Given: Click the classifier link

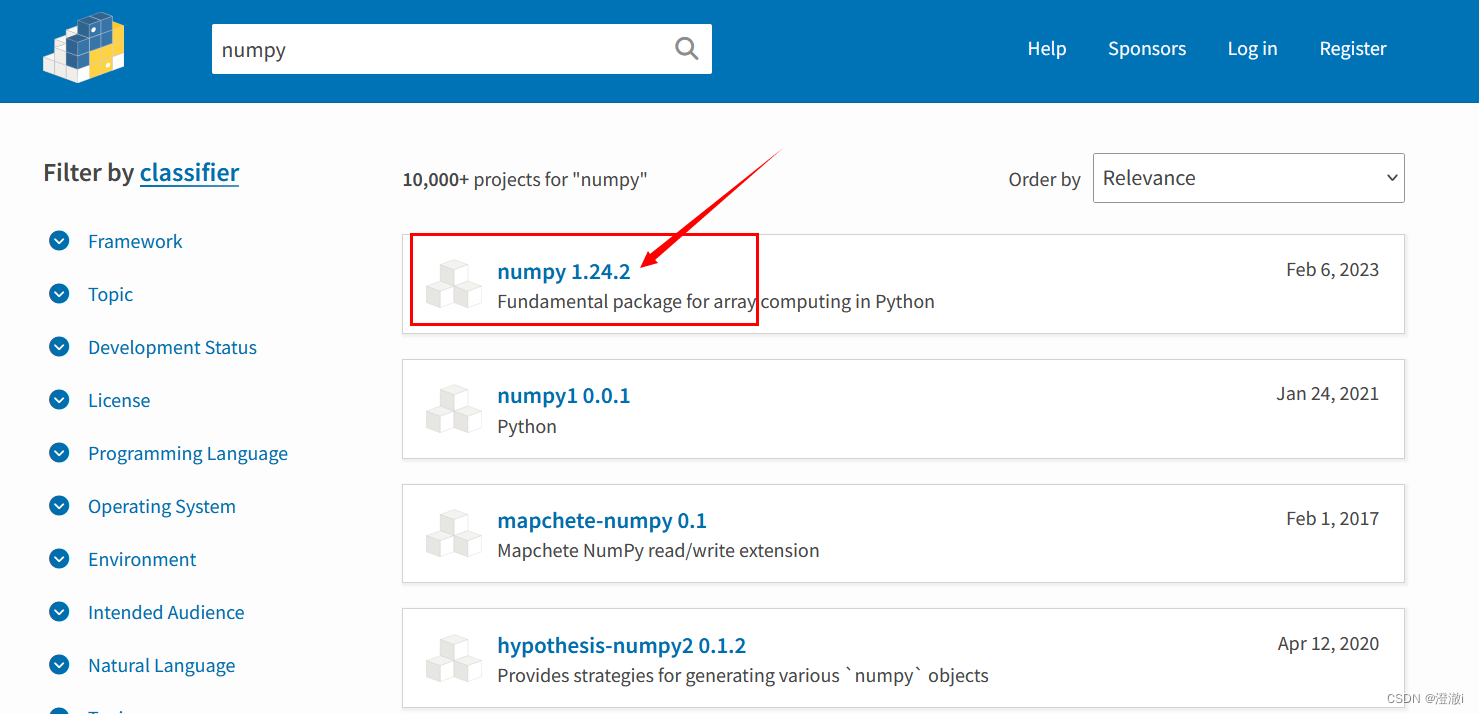Looking at the screenshot, I should [189, 172].
